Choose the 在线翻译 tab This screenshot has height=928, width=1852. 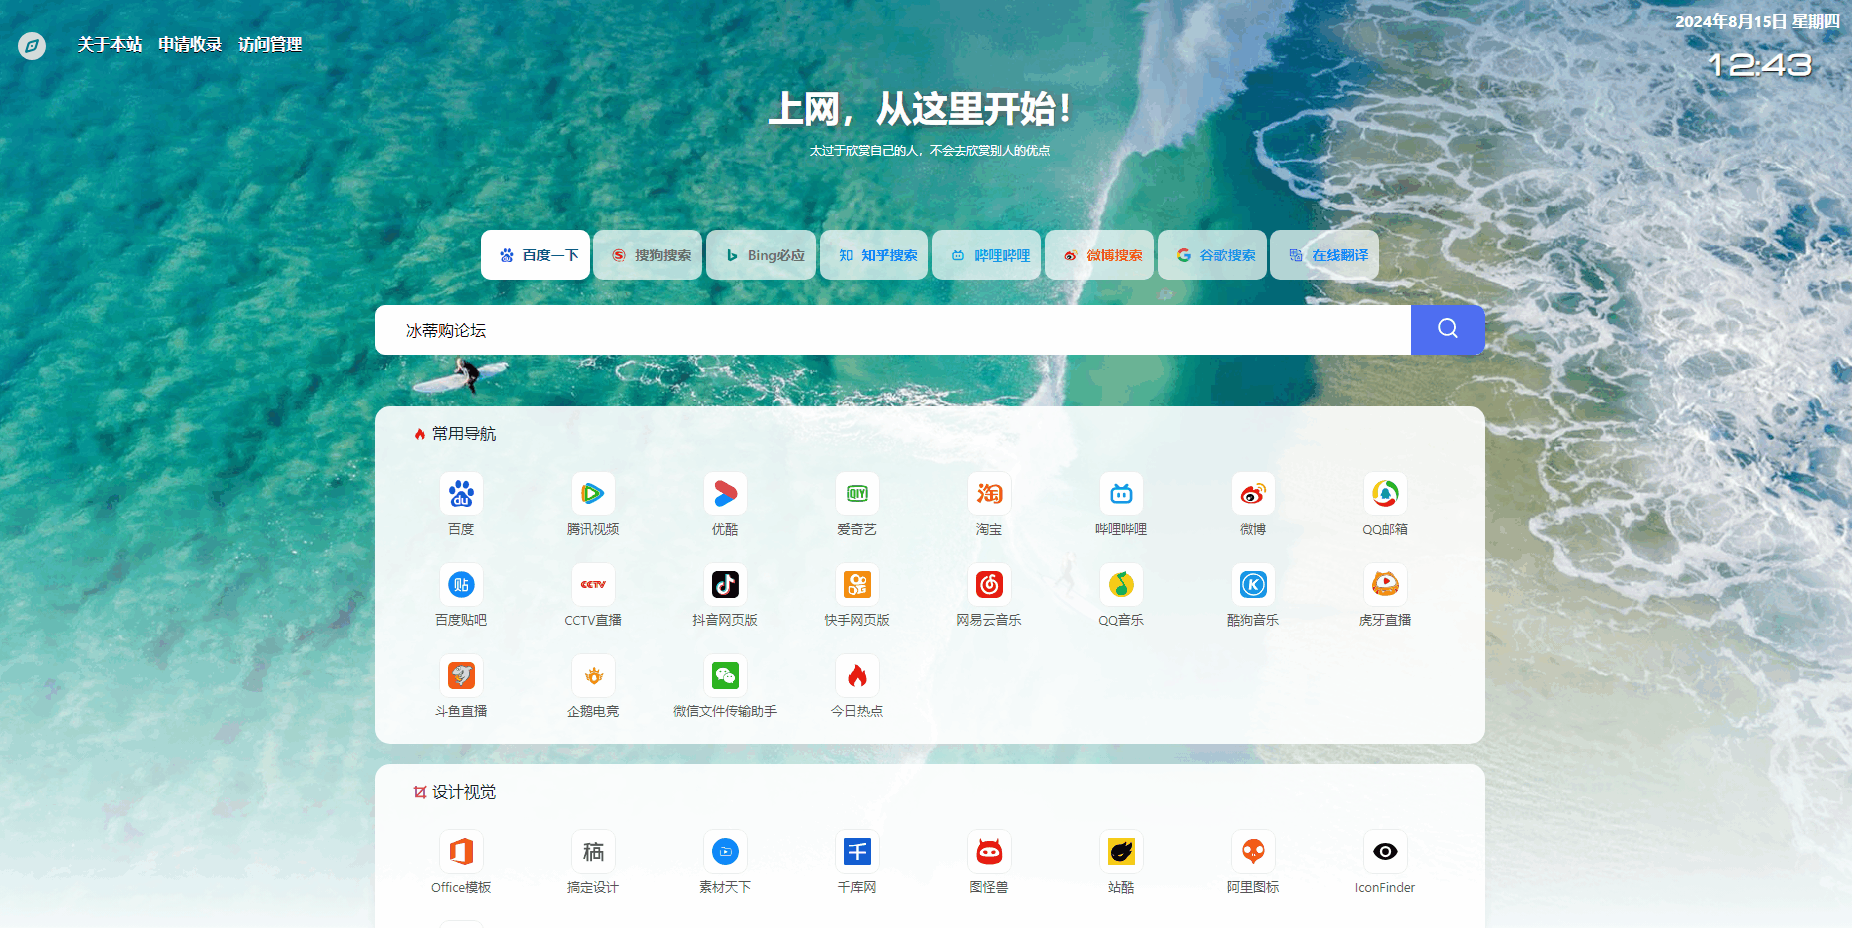pos(1326,255)
